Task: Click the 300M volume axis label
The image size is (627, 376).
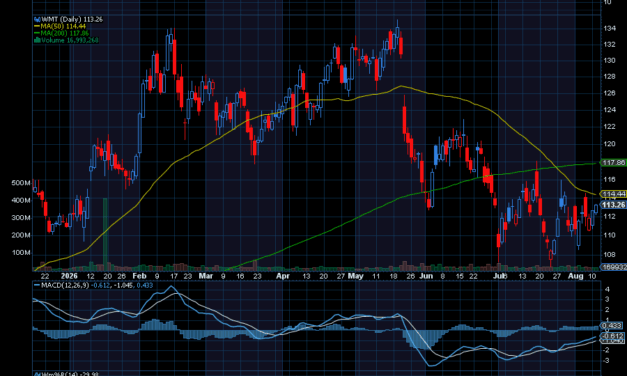Action: (21, 218)
